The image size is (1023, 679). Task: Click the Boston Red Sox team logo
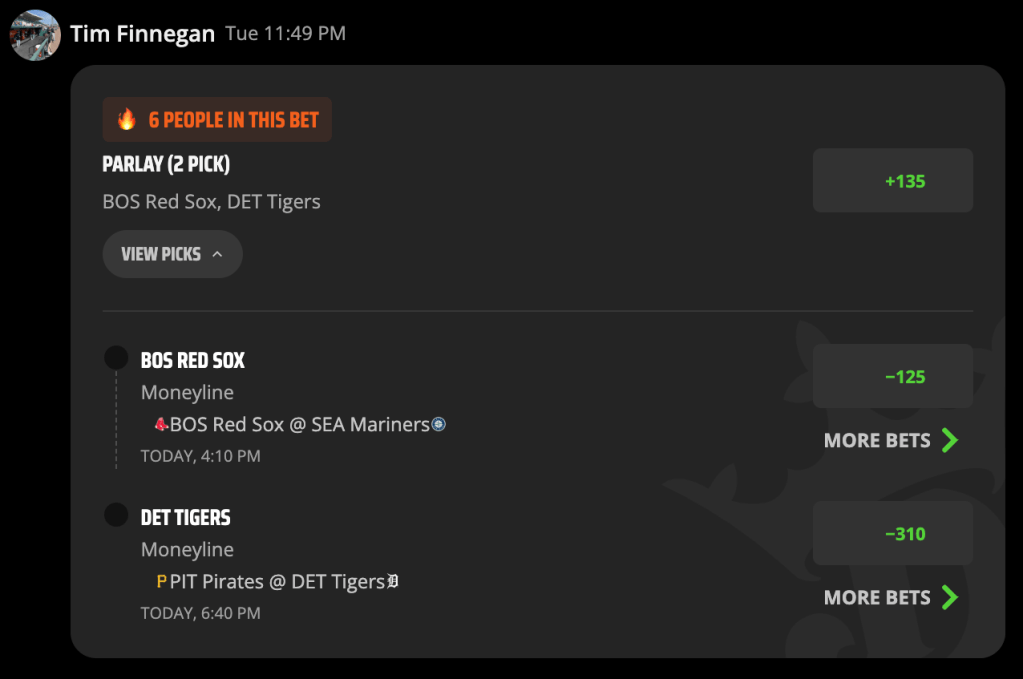pos(161,425)
